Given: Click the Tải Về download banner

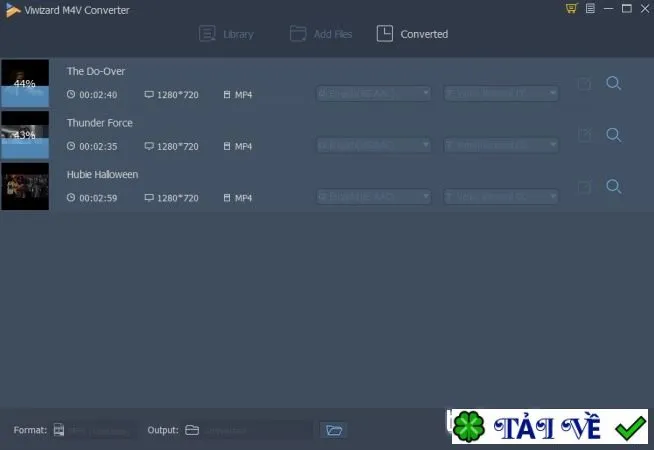Looking at the screenshot, I should pyautogui.click(x=550, y=427).
